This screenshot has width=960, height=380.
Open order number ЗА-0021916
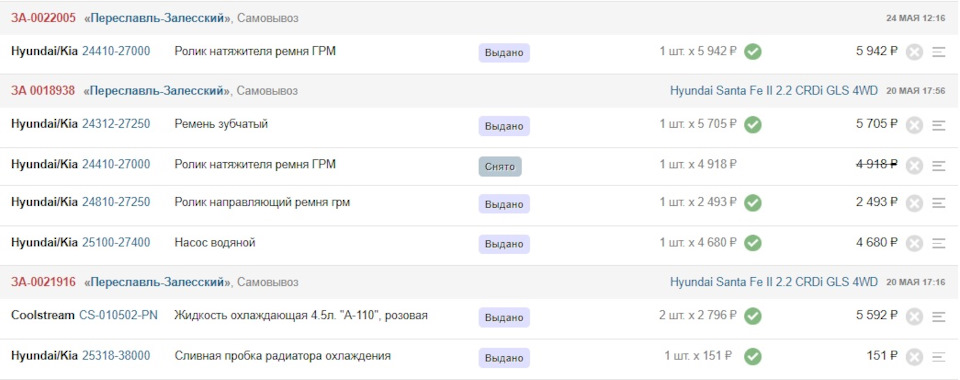(x=43, y=282)
